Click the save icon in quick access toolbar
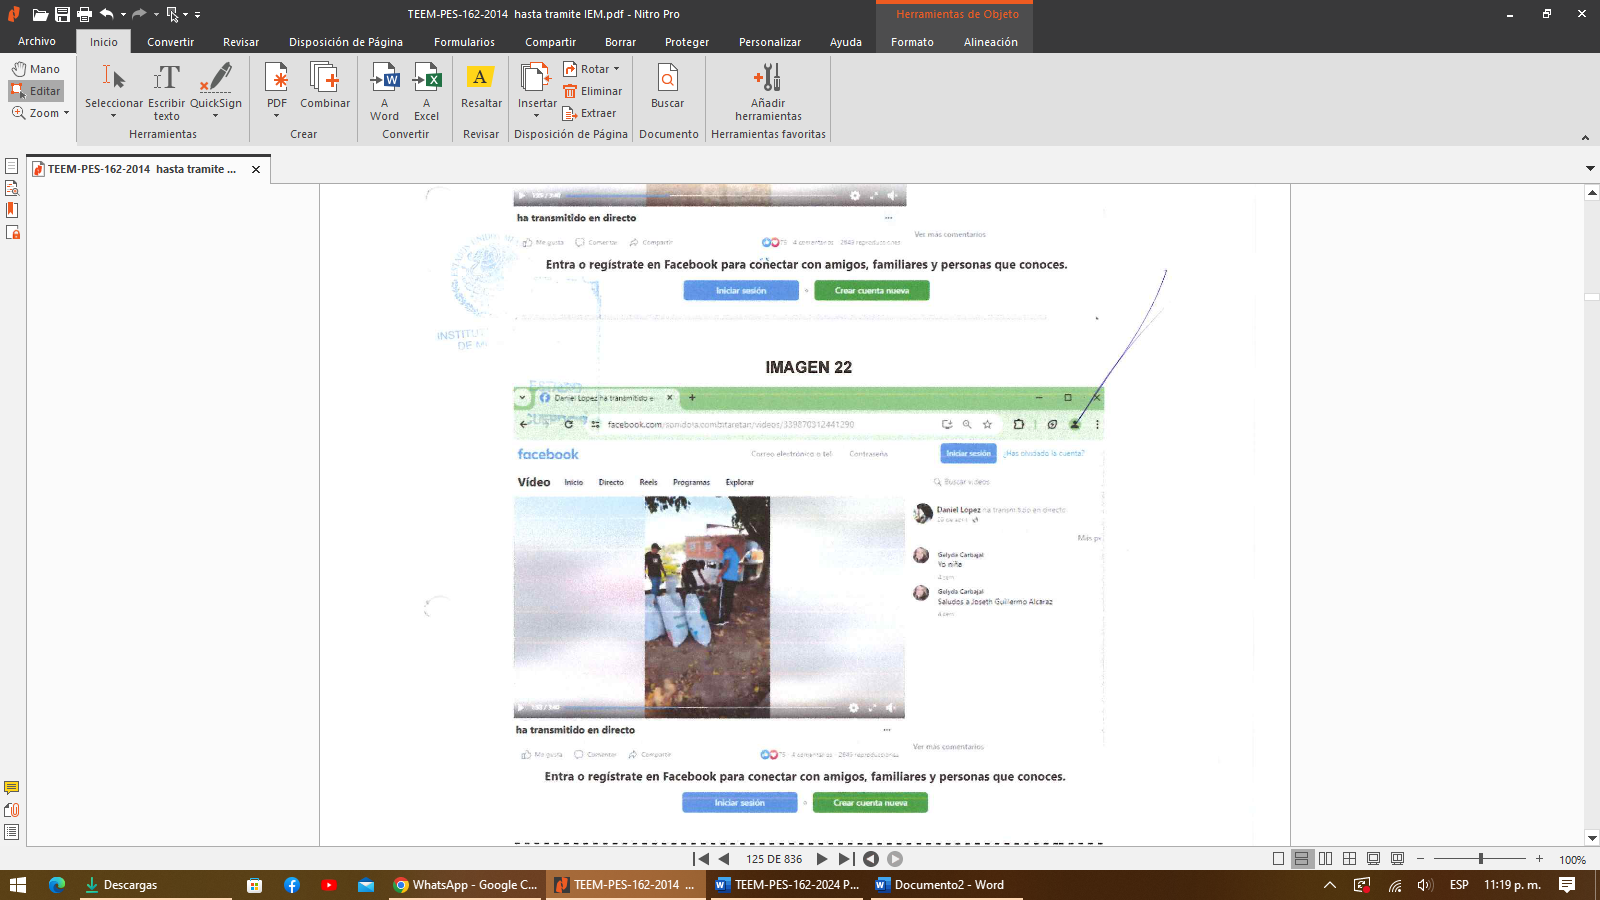Image resolution: width=1600 pixels, height=900 pixels. click(62, 14)
